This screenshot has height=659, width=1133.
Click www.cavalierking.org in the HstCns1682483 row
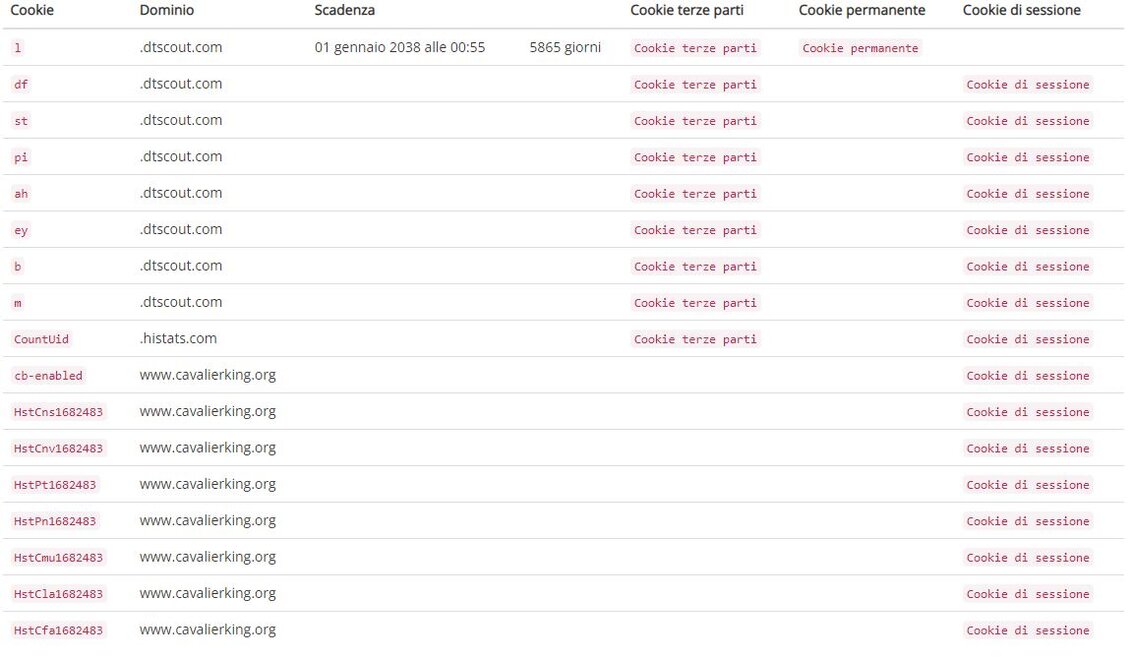(x=207, y=411)
